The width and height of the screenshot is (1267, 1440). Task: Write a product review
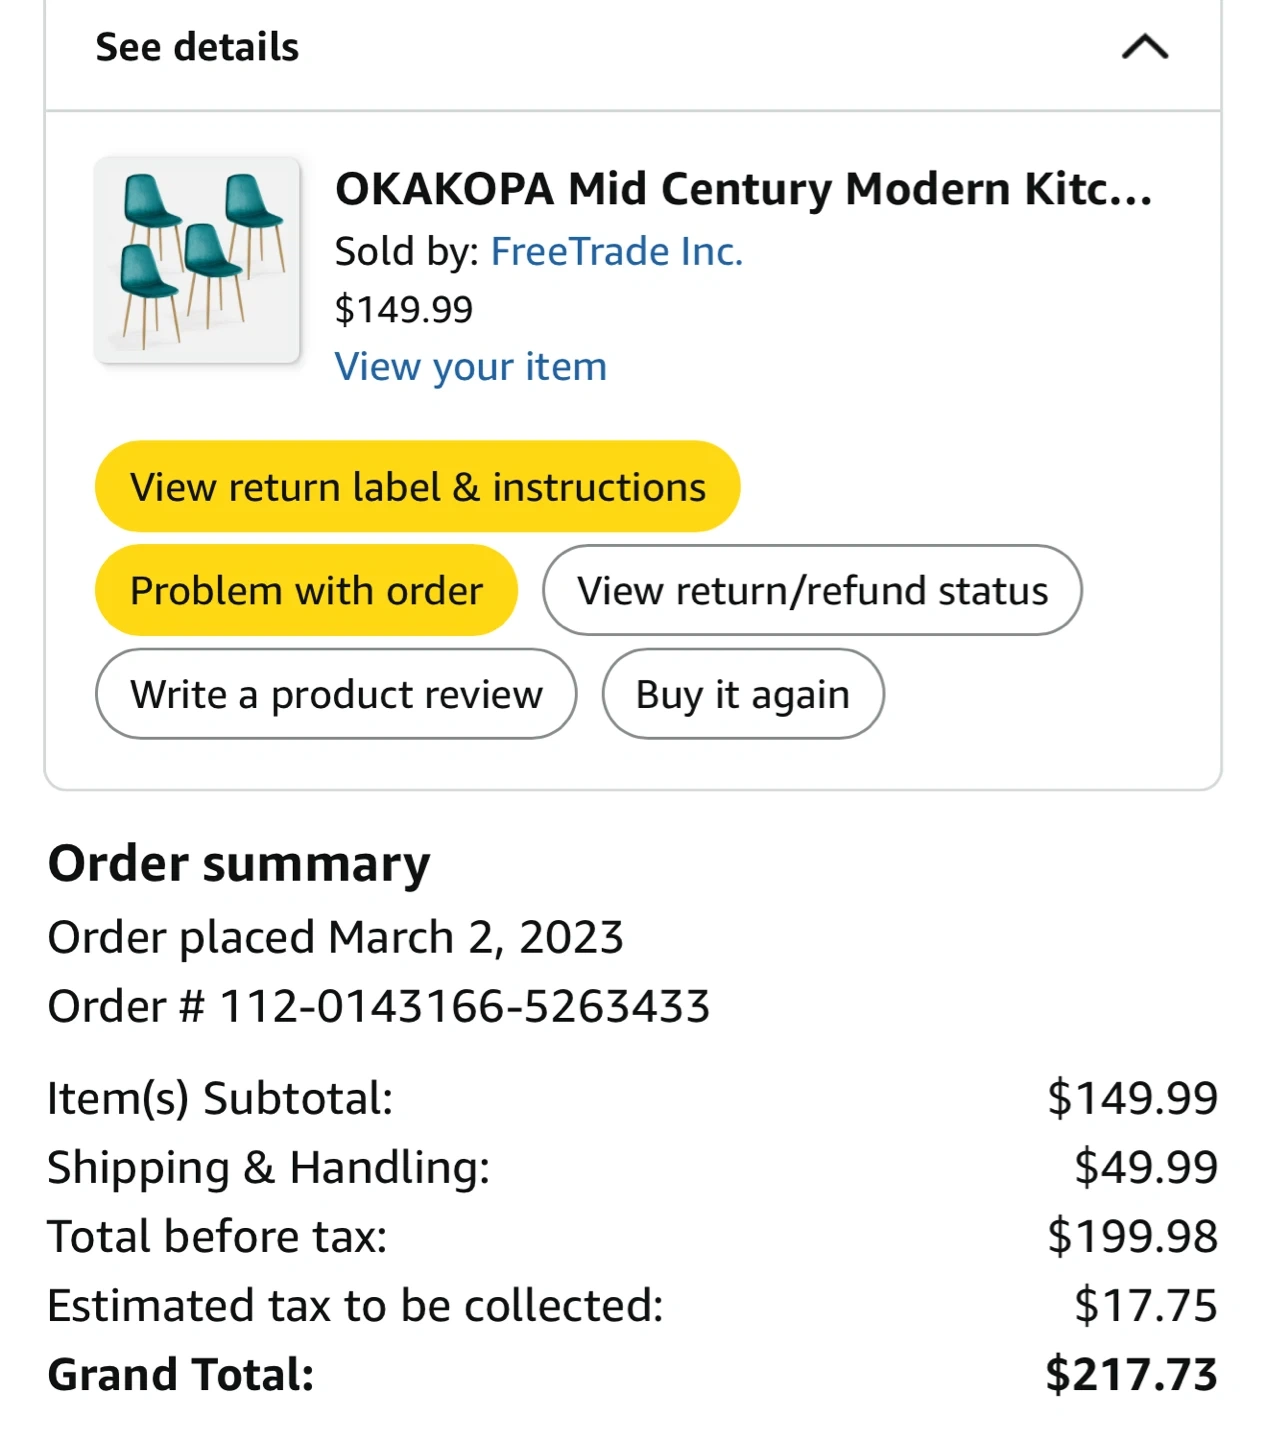[x=336, y=694]
